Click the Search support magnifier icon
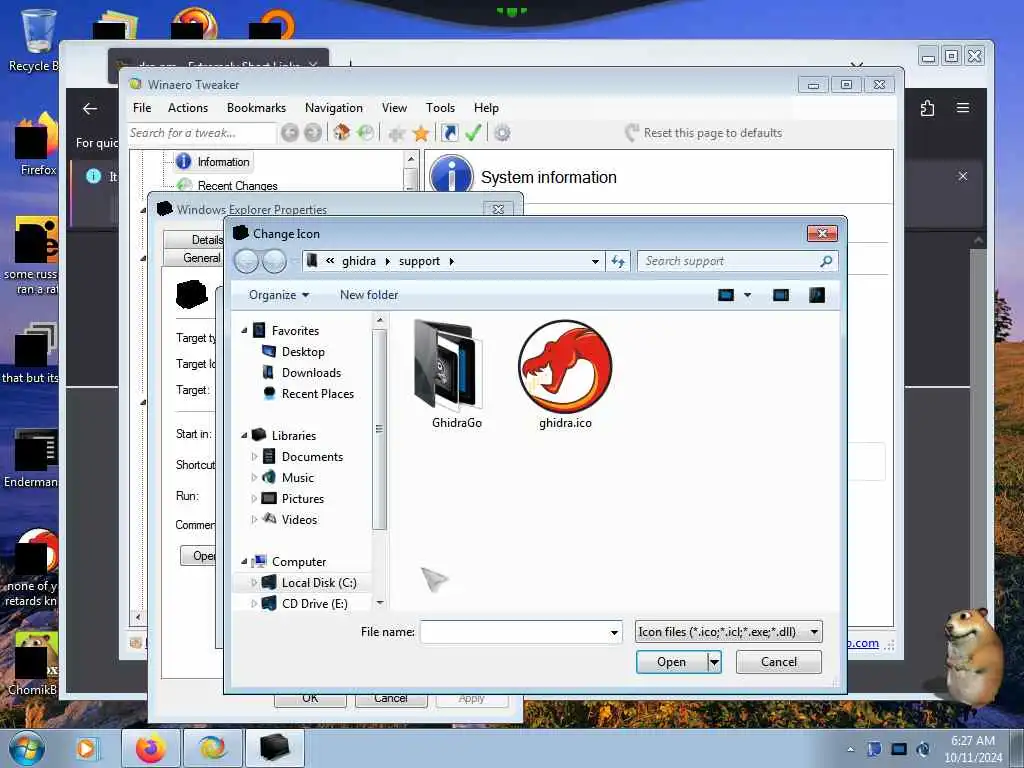This screenshot has height=768, width=1024. click(826, 261)
